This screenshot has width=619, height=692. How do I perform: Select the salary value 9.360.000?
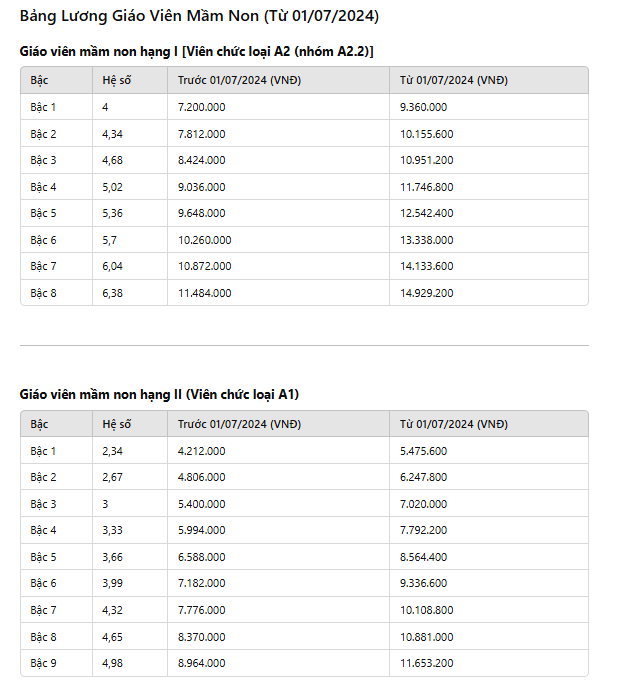[424, 107]
